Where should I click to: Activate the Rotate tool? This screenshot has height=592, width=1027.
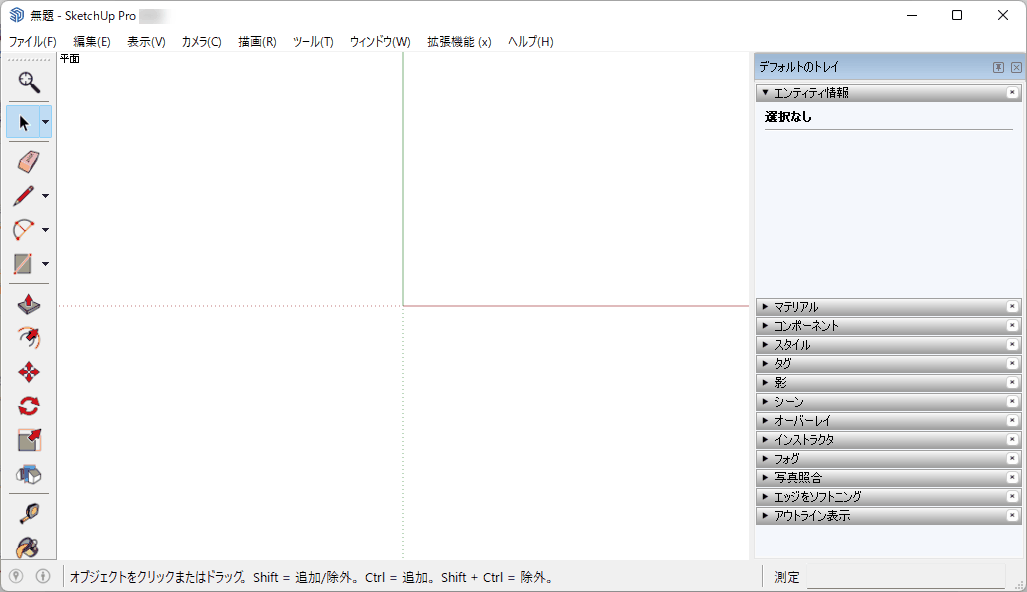point(29,406)
